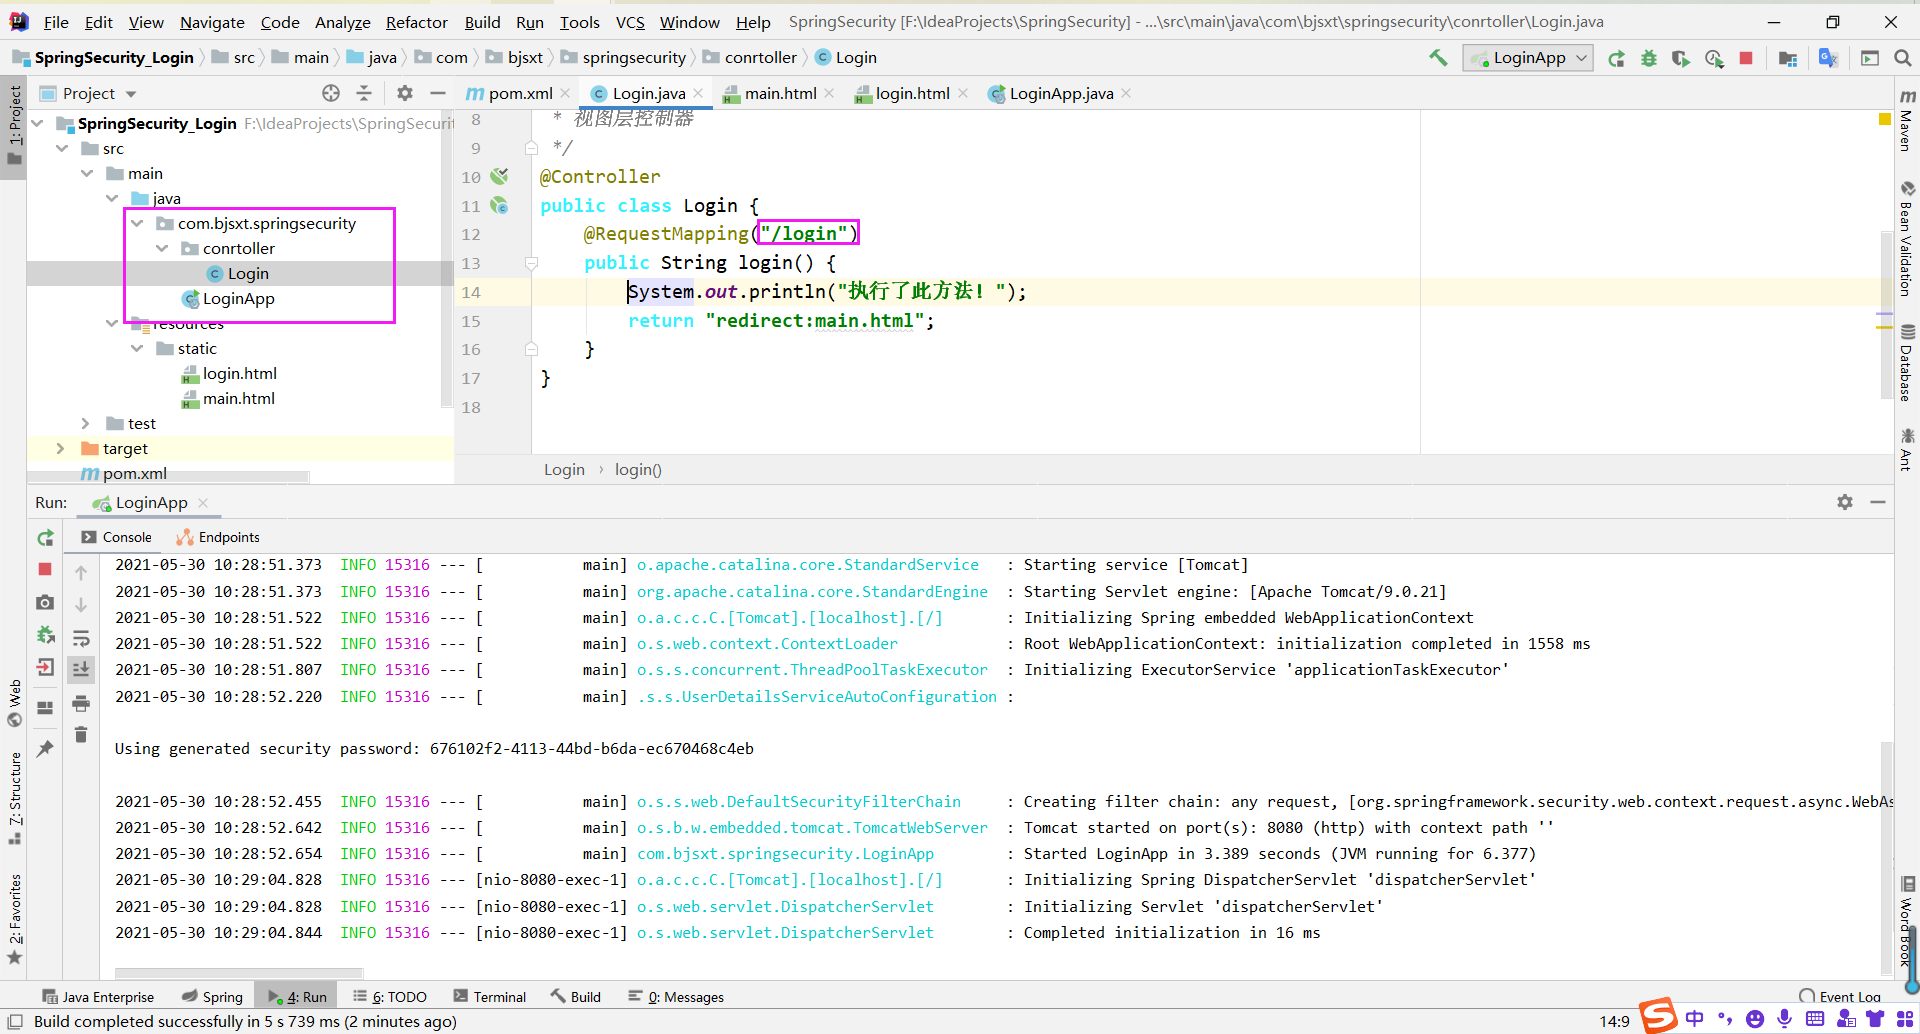Open the Event Log
Screen dimensions: 1920x1034
pyautogui.click(x=1839, y=996)
